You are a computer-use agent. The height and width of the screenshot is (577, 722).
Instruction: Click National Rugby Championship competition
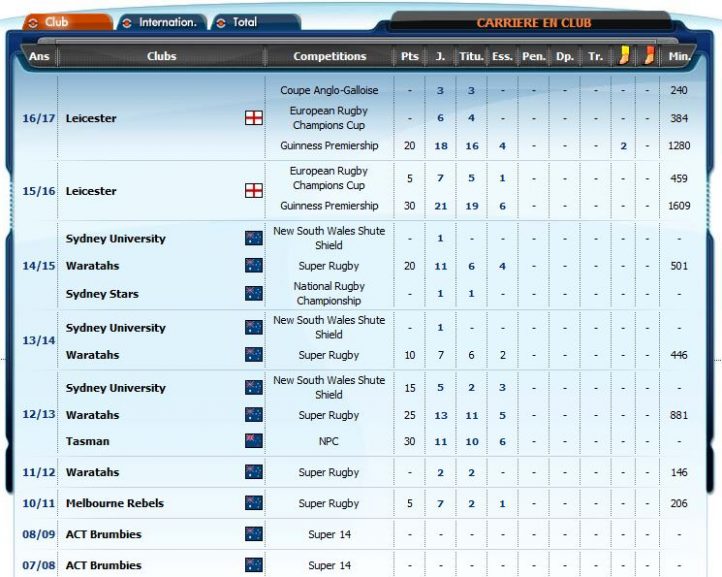tap(329, 293)
